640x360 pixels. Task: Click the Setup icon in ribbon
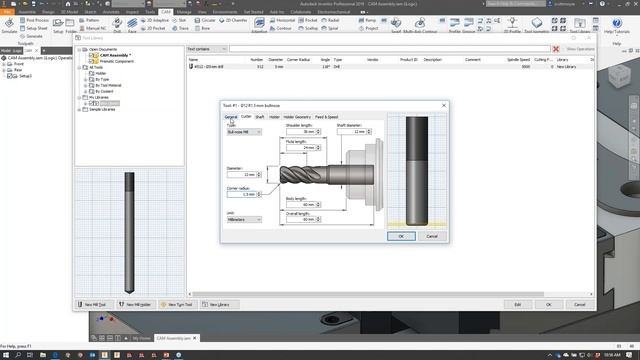click(x=58, y=25)
